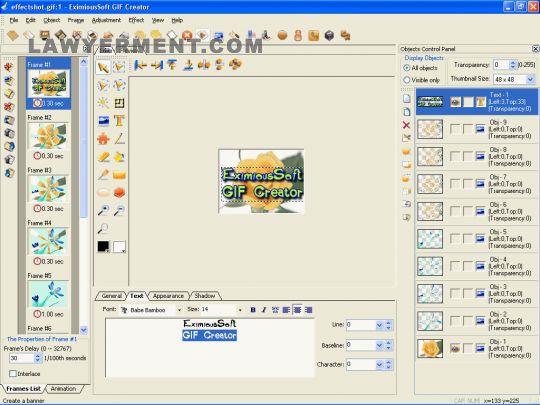Toggle visibility eye of Text - 1 object
Screen dimensions: 540x405
coord(455,102)
